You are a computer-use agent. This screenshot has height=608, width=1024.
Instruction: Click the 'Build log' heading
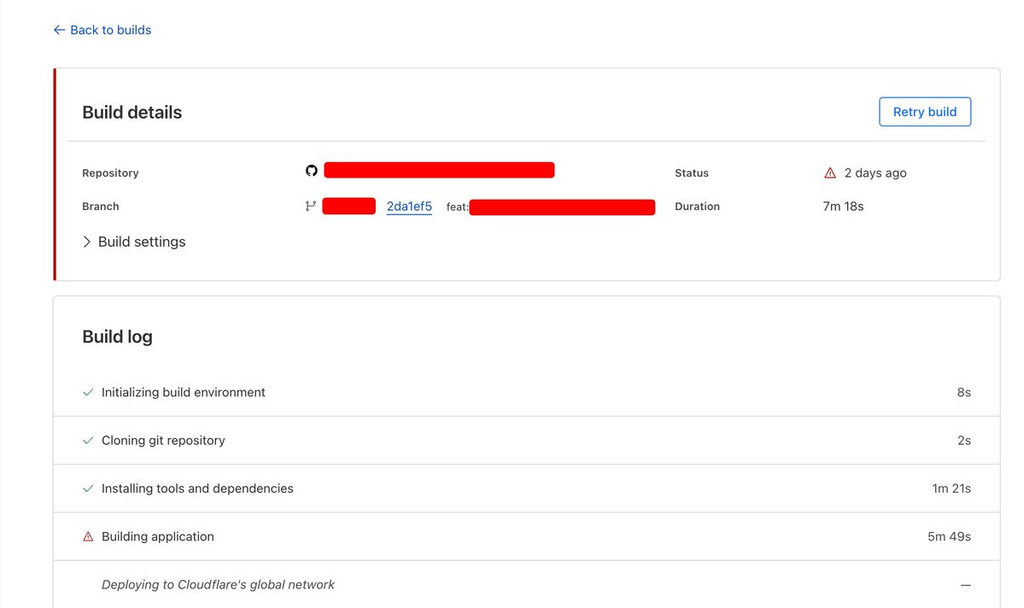tap(118, 337)
